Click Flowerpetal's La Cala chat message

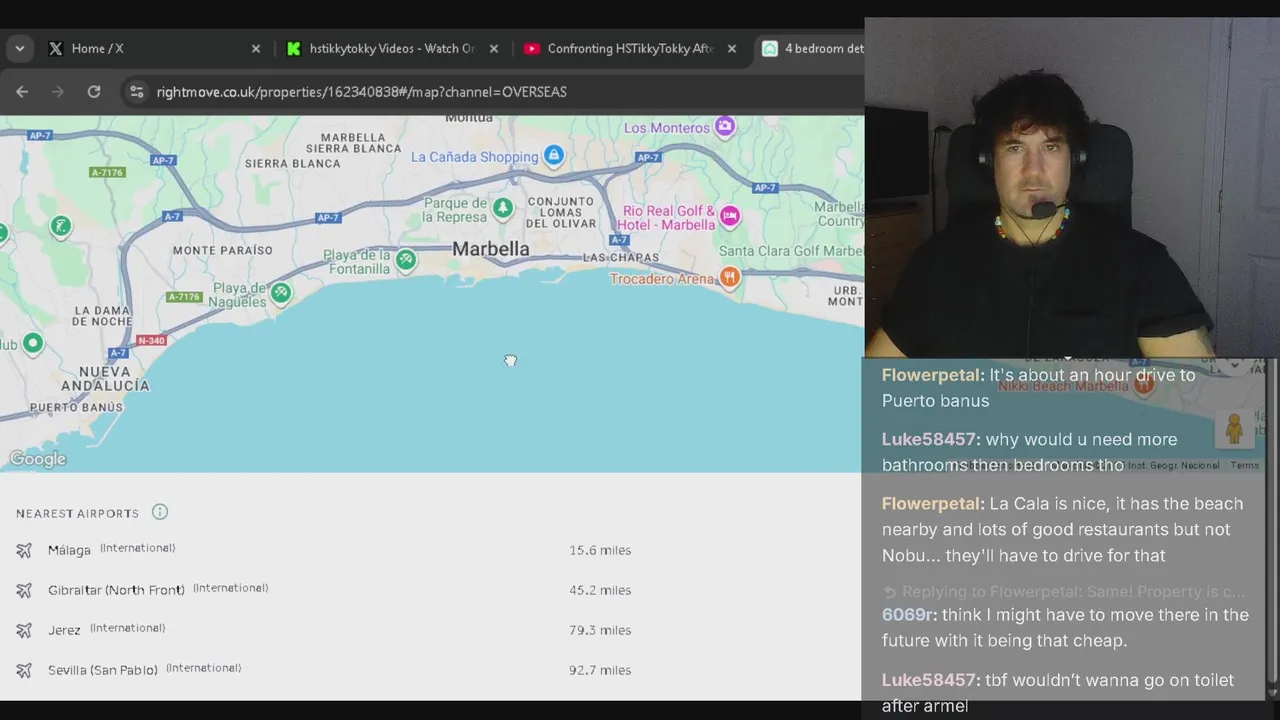(x=1062, y=529)
